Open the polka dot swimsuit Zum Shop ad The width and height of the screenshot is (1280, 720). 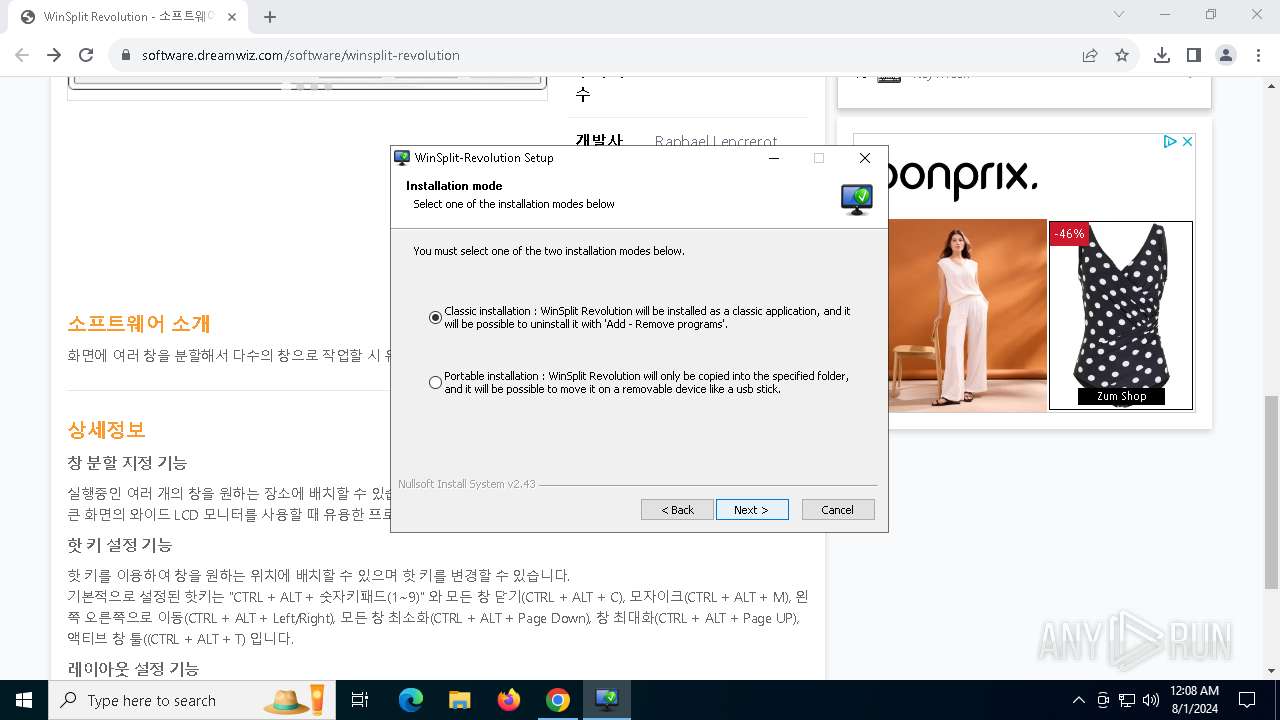(1121, 315)
